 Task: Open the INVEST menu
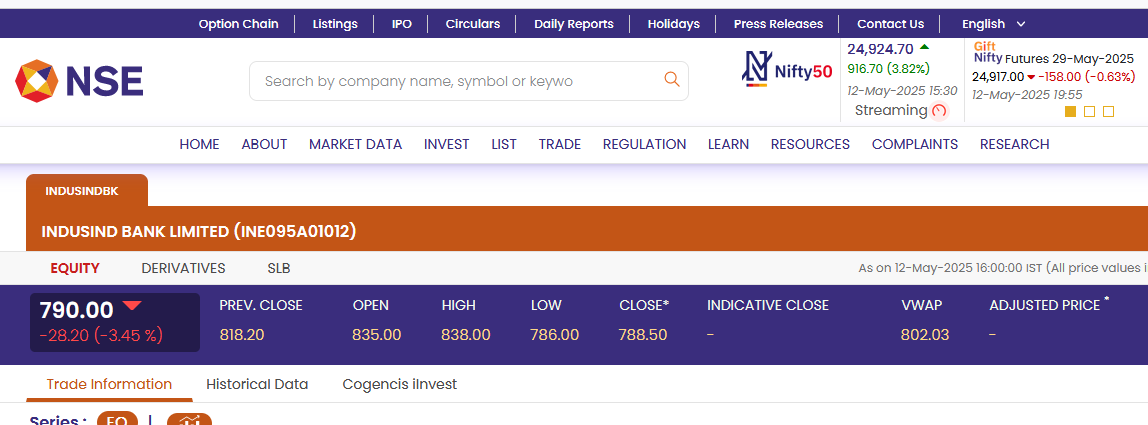coord(447,144)
